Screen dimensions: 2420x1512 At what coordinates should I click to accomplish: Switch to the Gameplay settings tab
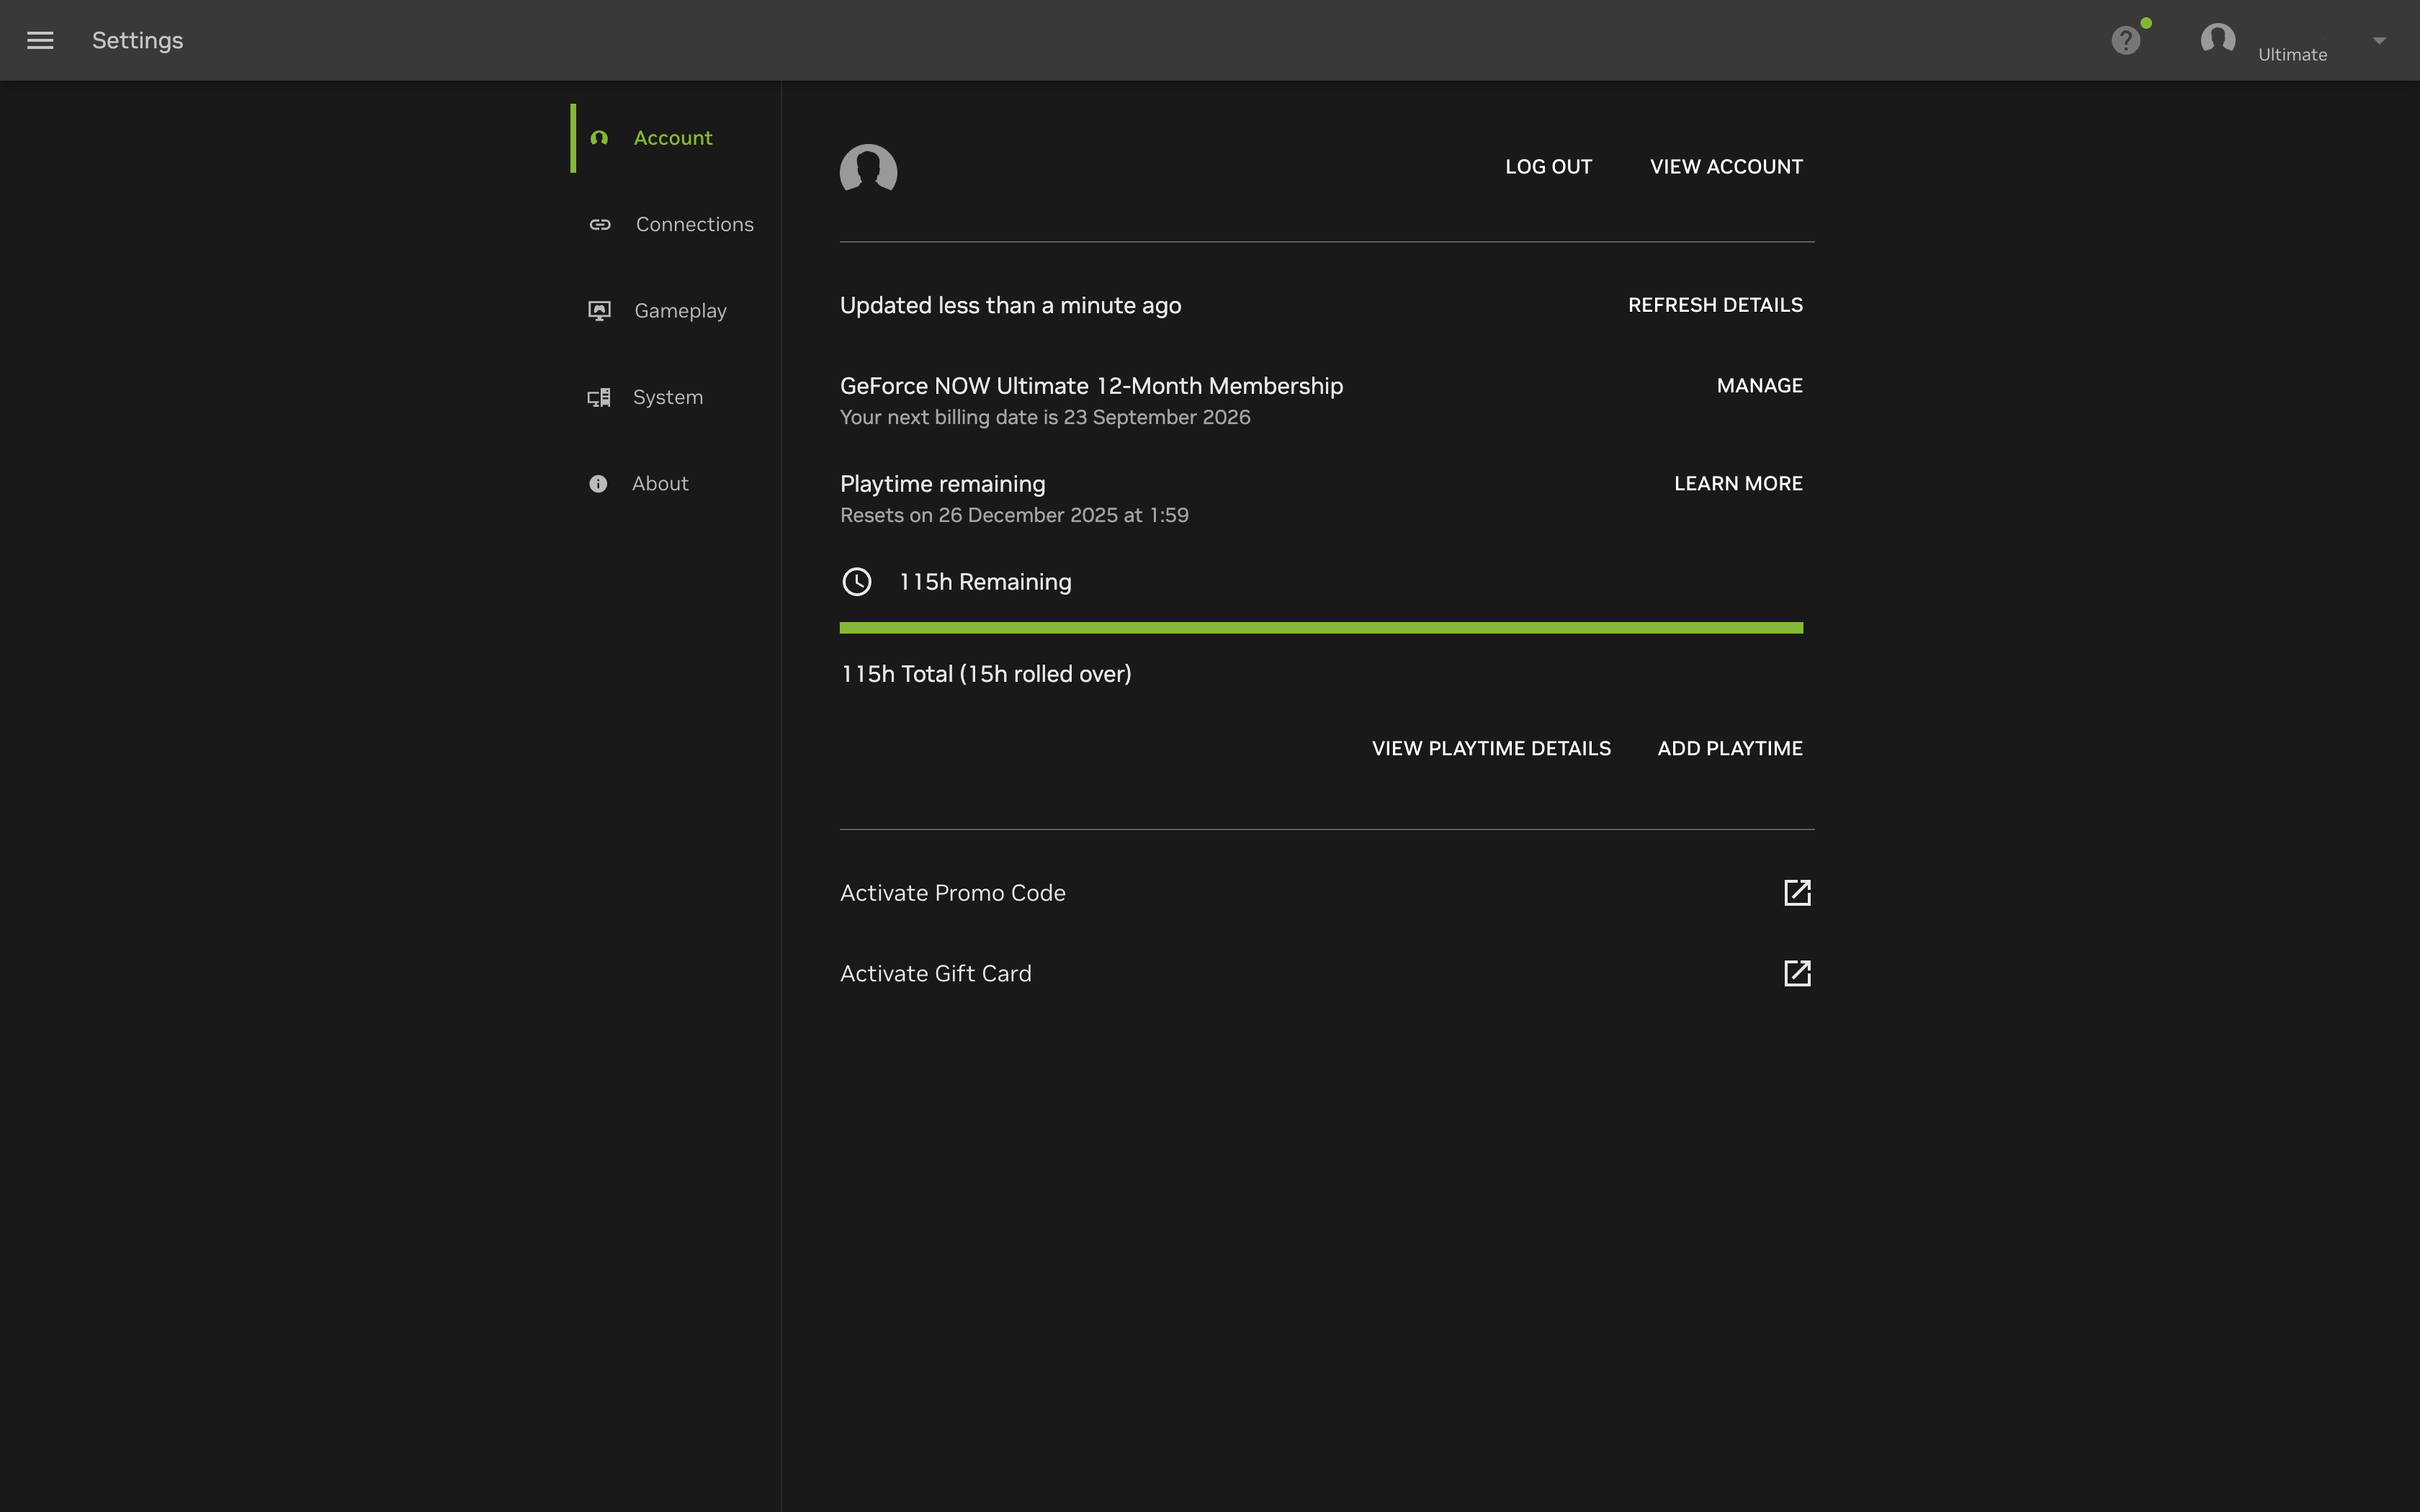point(680,311)
